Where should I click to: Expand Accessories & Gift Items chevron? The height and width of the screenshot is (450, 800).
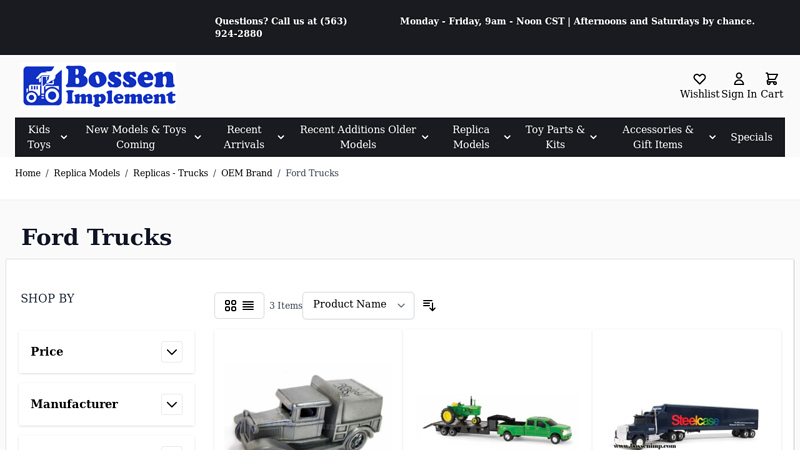click(712, 137)
